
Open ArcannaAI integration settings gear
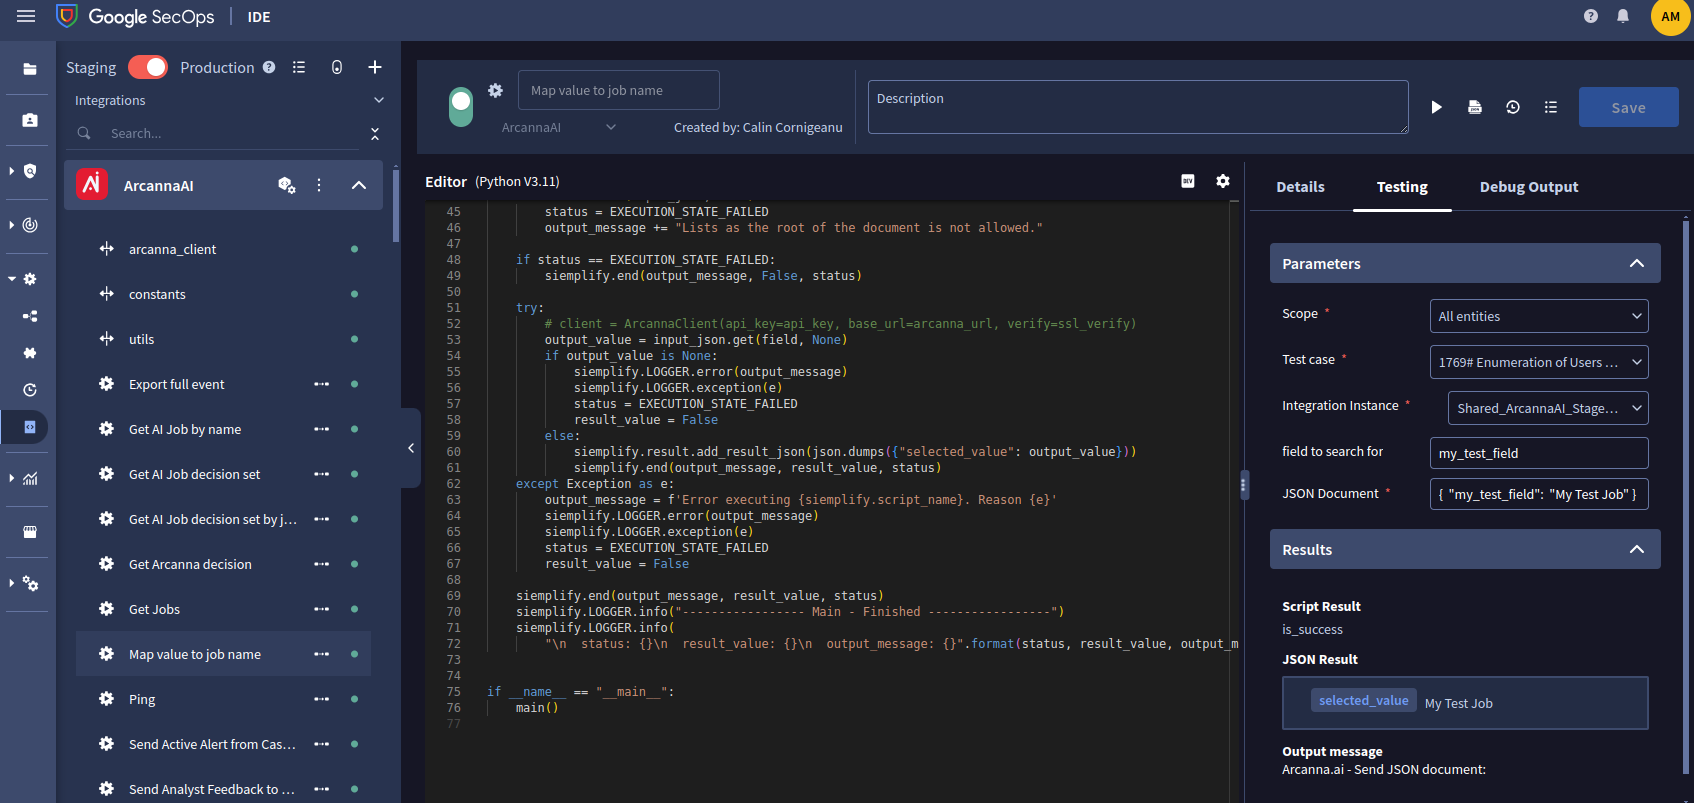(x=287, y=185)
